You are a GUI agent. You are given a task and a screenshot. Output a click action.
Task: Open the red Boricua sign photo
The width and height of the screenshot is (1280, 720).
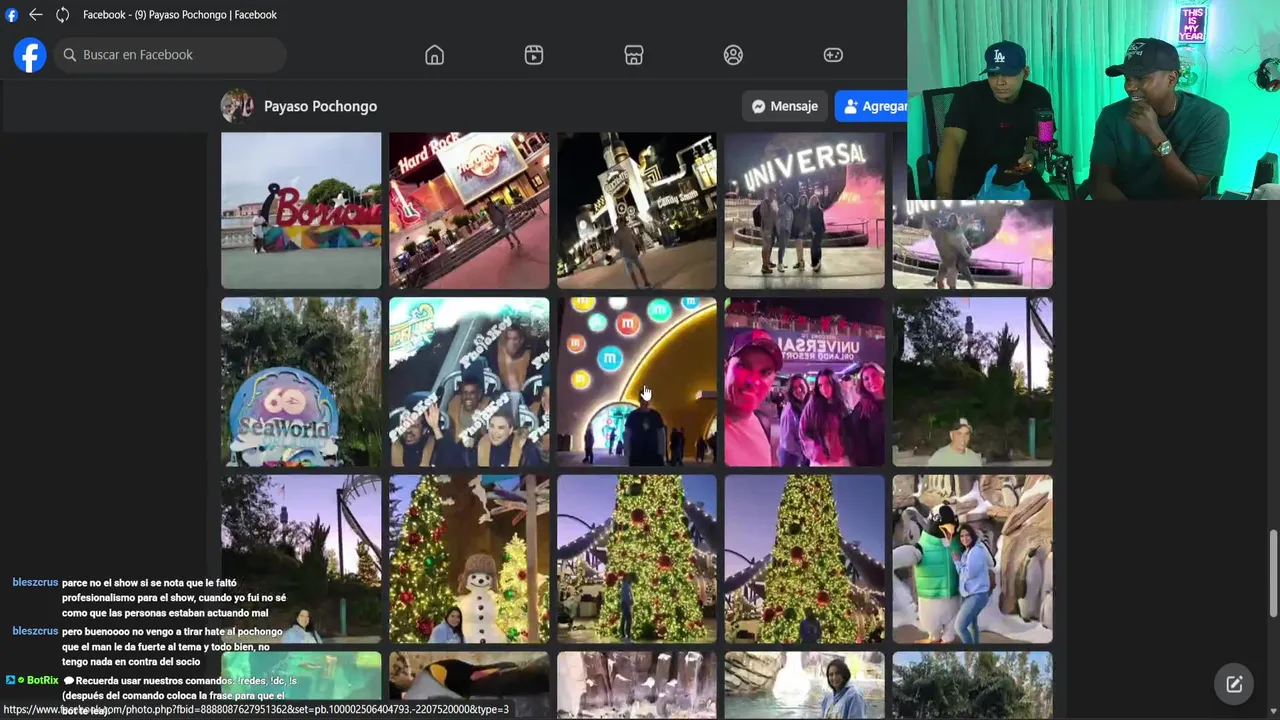pos(301,210)
